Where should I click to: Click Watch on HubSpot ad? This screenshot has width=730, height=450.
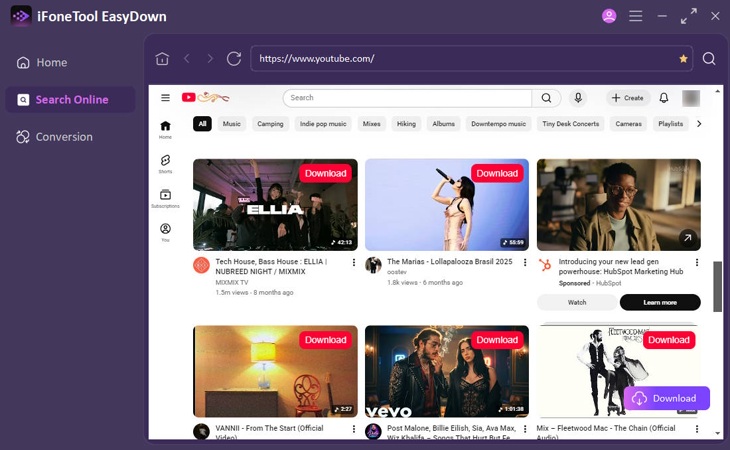pyautogui.click(x=577, y=302)
